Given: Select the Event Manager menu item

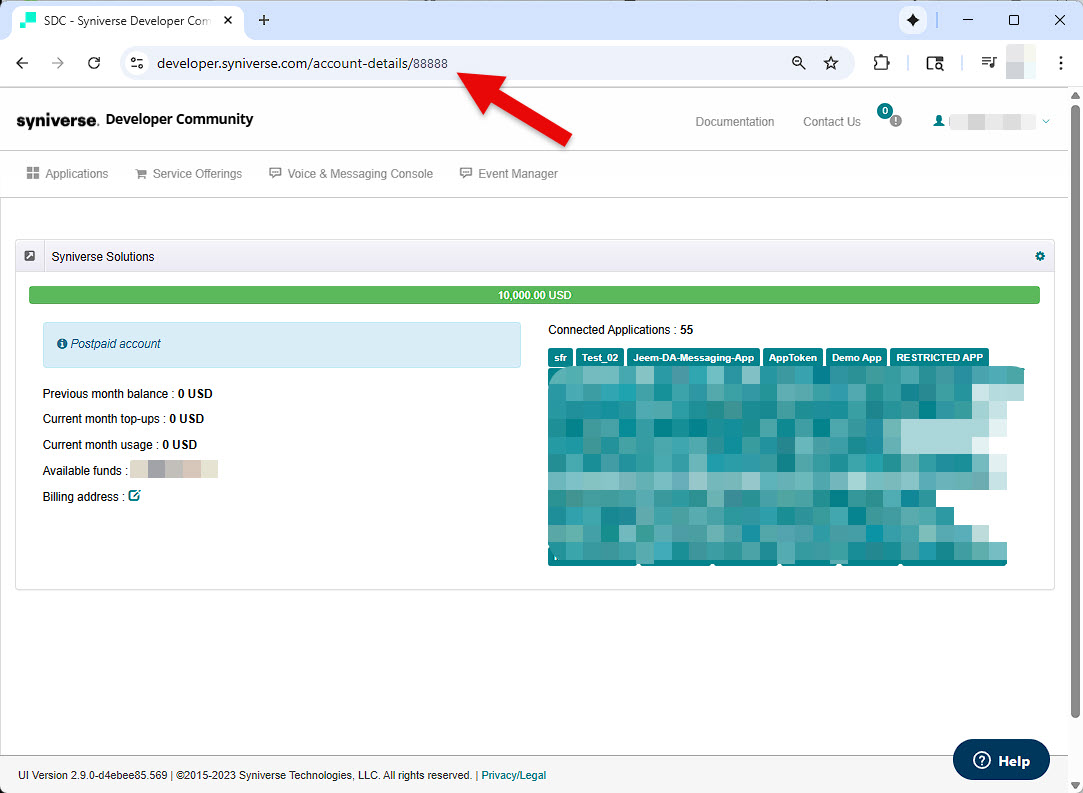Looking at the screenshot, I should [x=508, y=174].
